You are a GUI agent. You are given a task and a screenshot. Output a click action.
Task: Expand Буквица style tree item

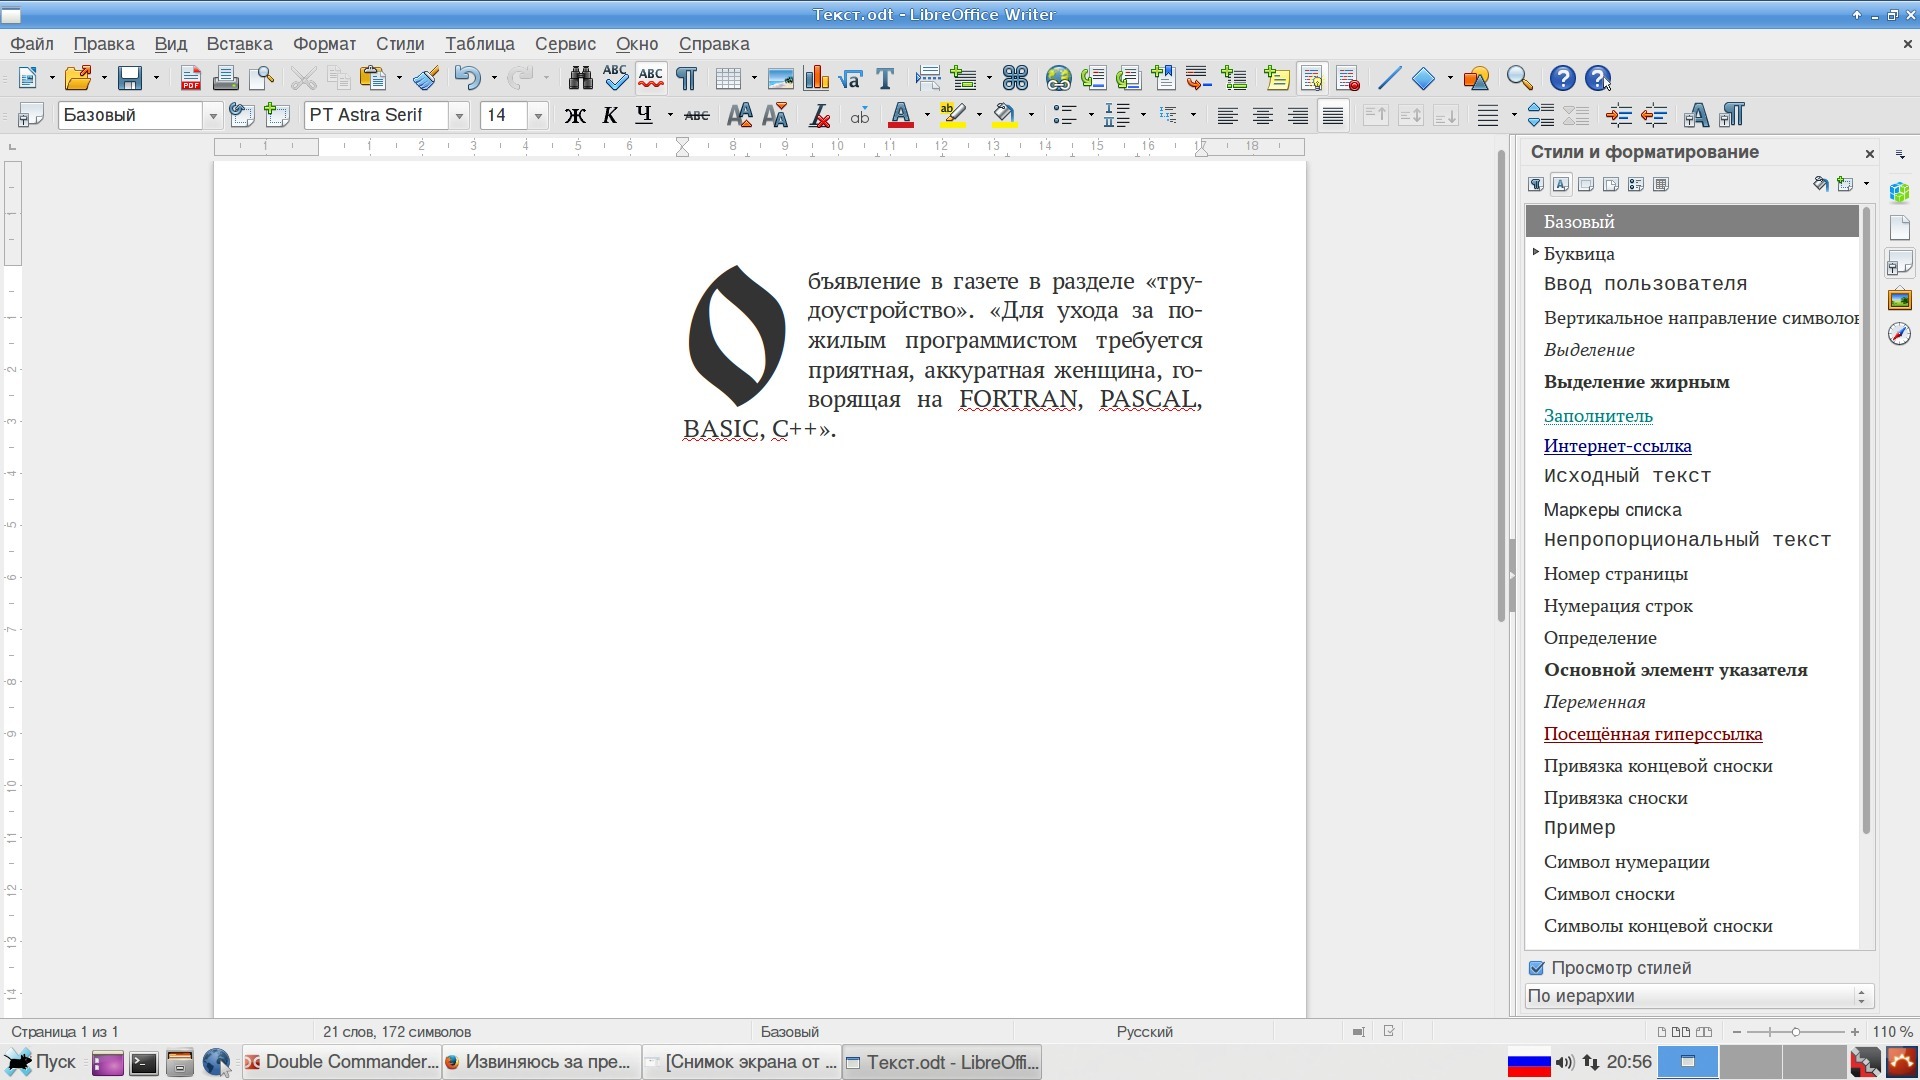(x=1536, y=253)
